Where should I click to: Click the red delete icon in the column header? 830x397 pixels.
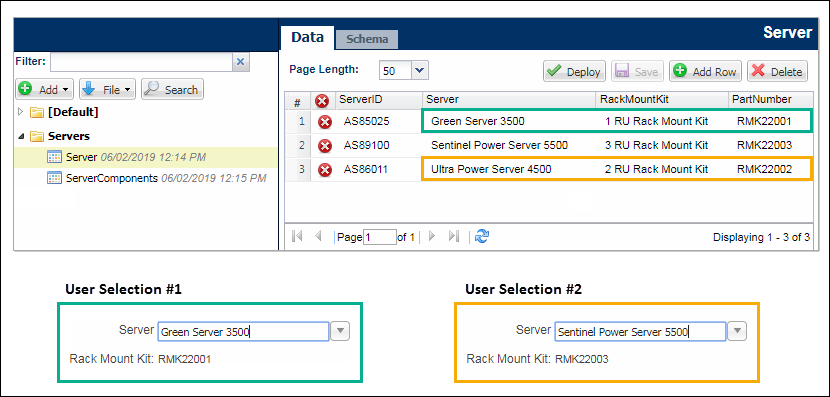click(x=321, y=101)
